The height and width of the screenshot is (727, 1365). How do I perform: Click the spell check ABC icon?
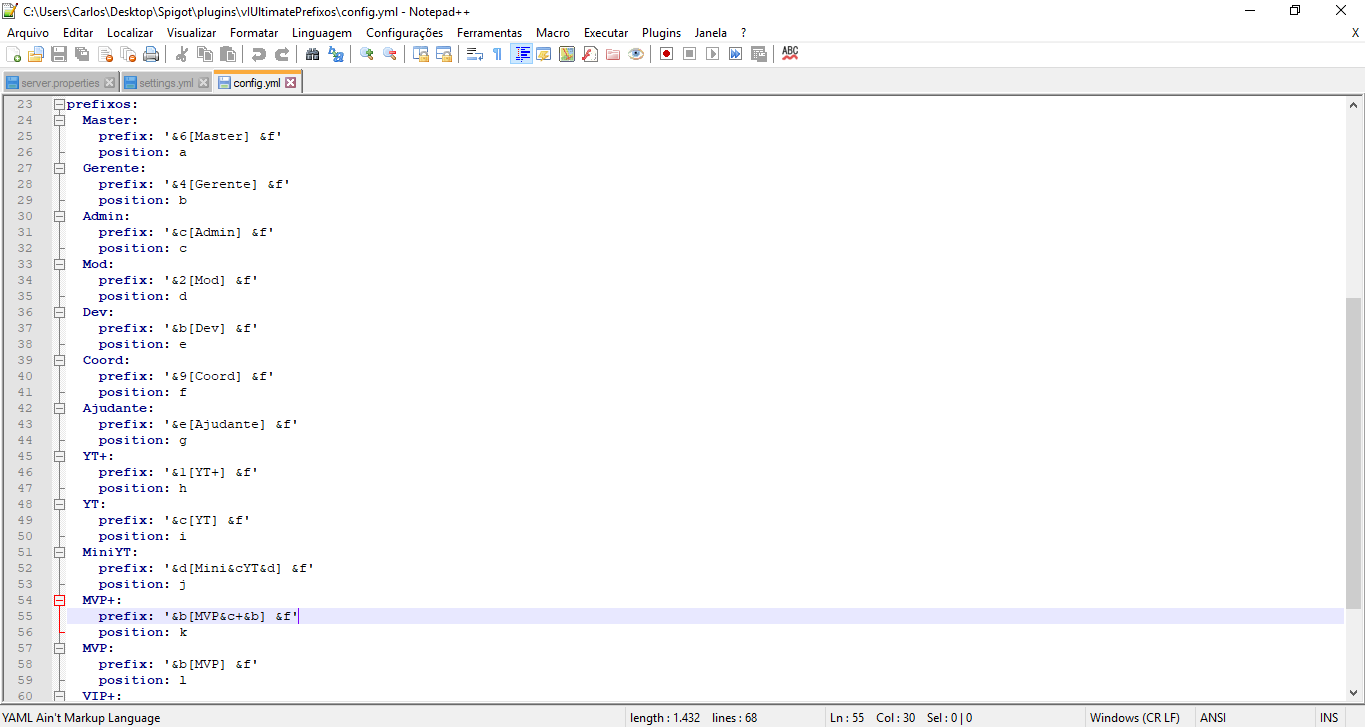click(x=790, y=54)
